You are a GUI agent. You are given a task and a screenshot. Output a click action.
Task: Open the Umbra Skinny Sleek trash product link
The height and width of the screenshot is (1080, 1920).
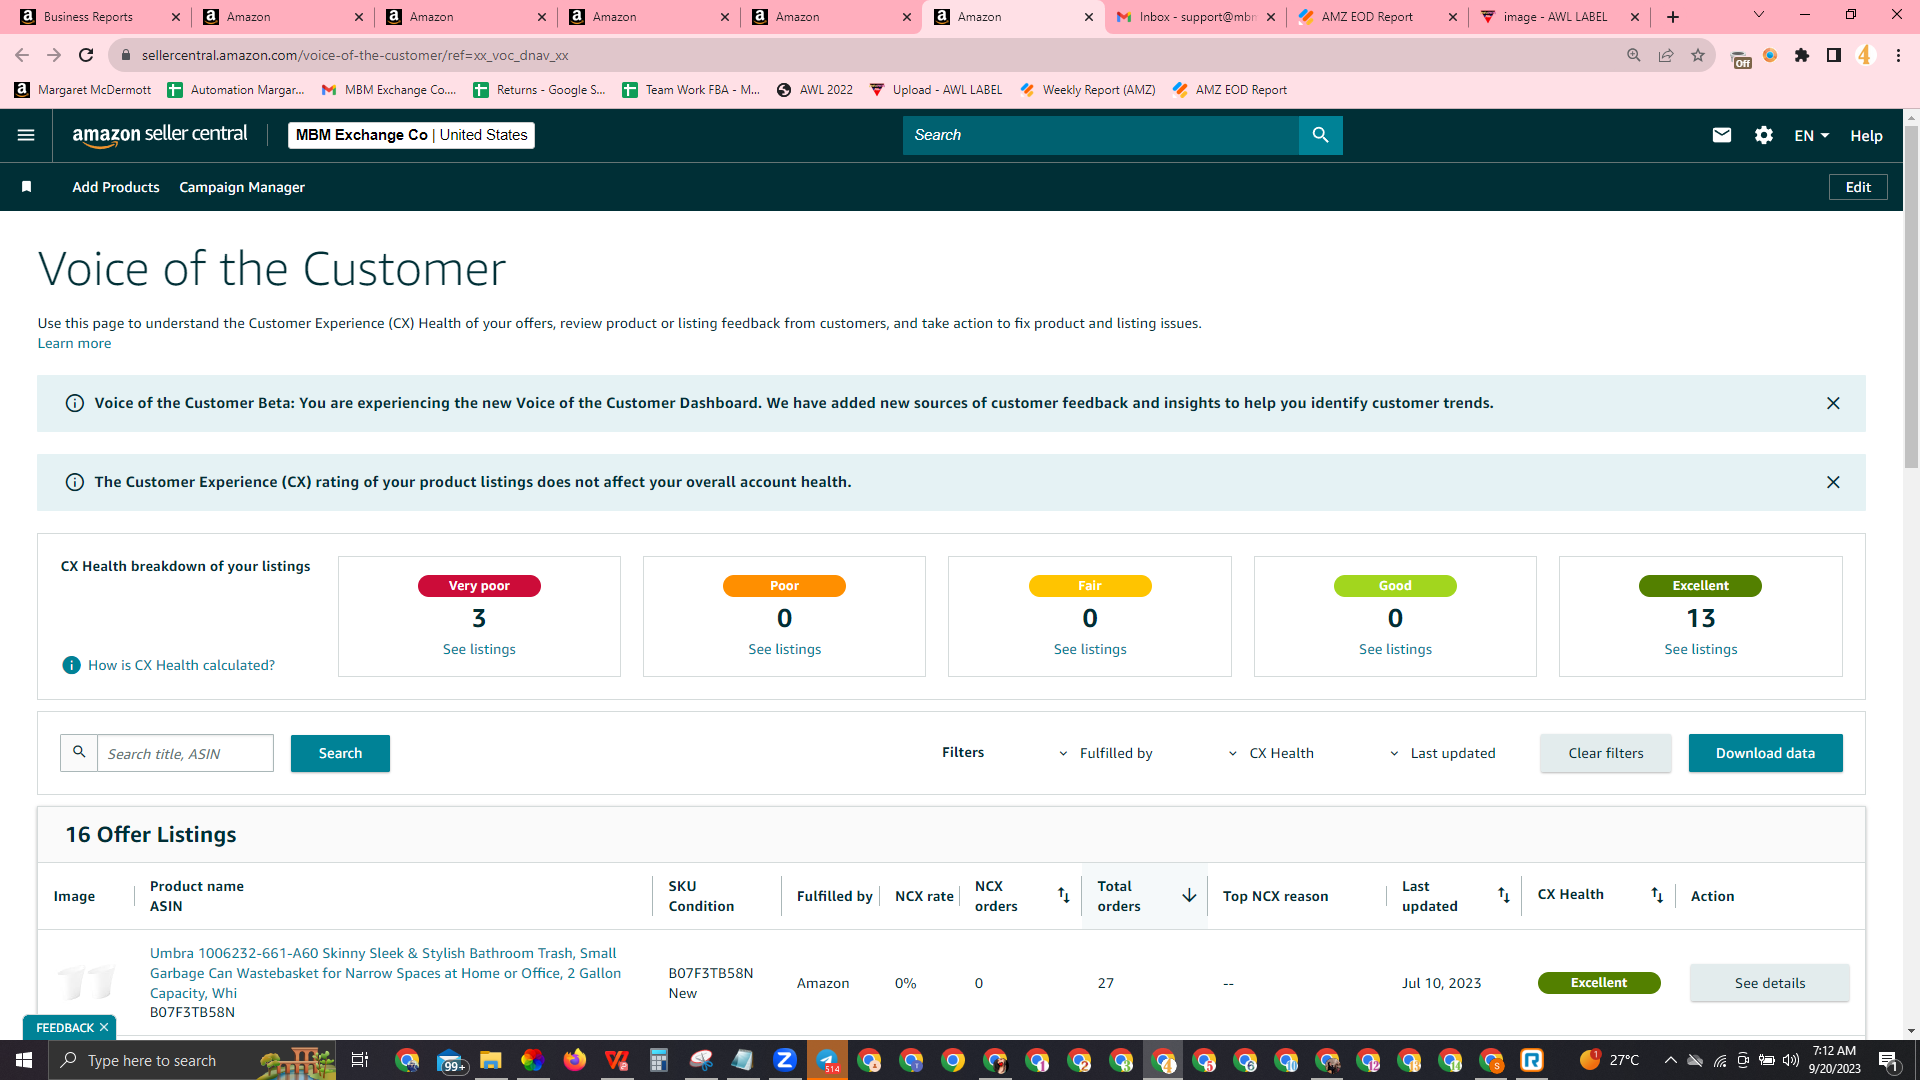coord(385,973)
